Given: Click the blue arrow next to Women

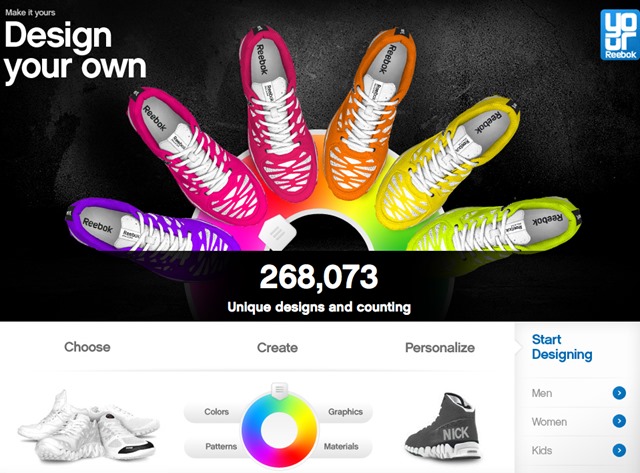Looking at the screenshot, I should pyautogui.click(x=619, y=421).
